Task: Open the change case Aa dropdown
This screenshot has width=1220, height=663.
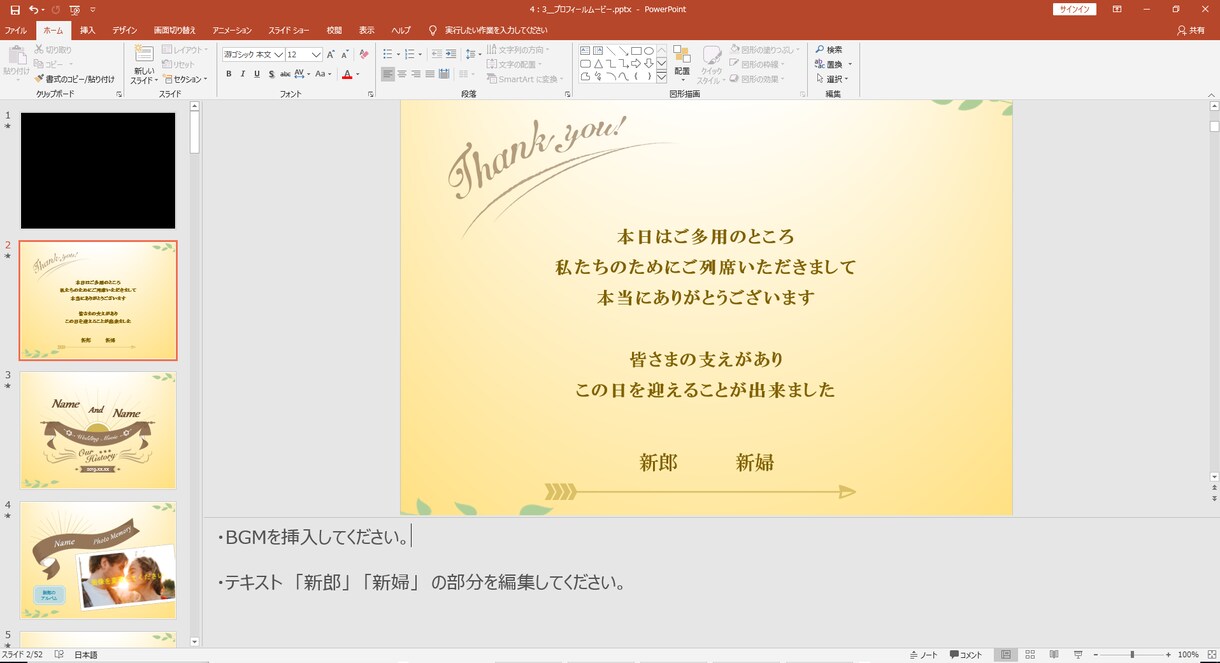Action: click(x=323, y=74)
